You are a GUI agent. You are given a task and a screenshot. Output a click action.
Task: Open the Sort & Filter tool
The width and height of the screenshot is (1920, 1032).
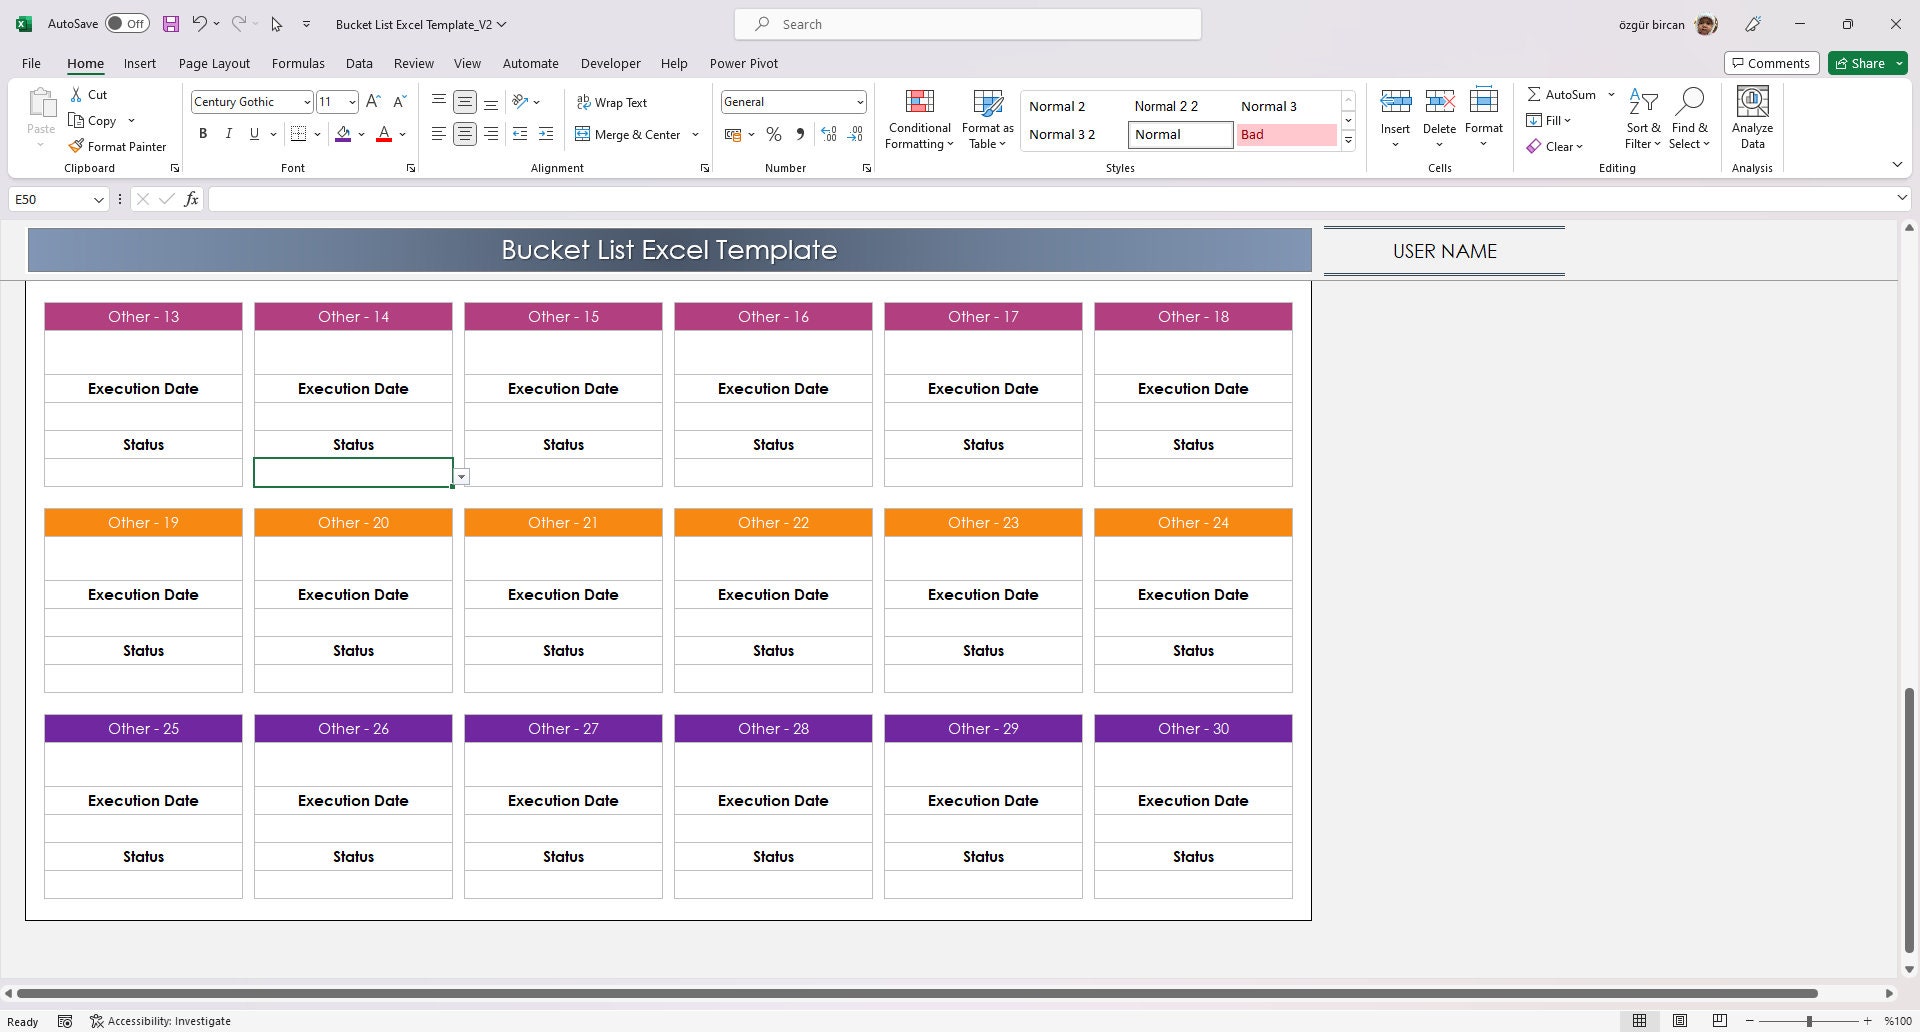coord(1643,118)
